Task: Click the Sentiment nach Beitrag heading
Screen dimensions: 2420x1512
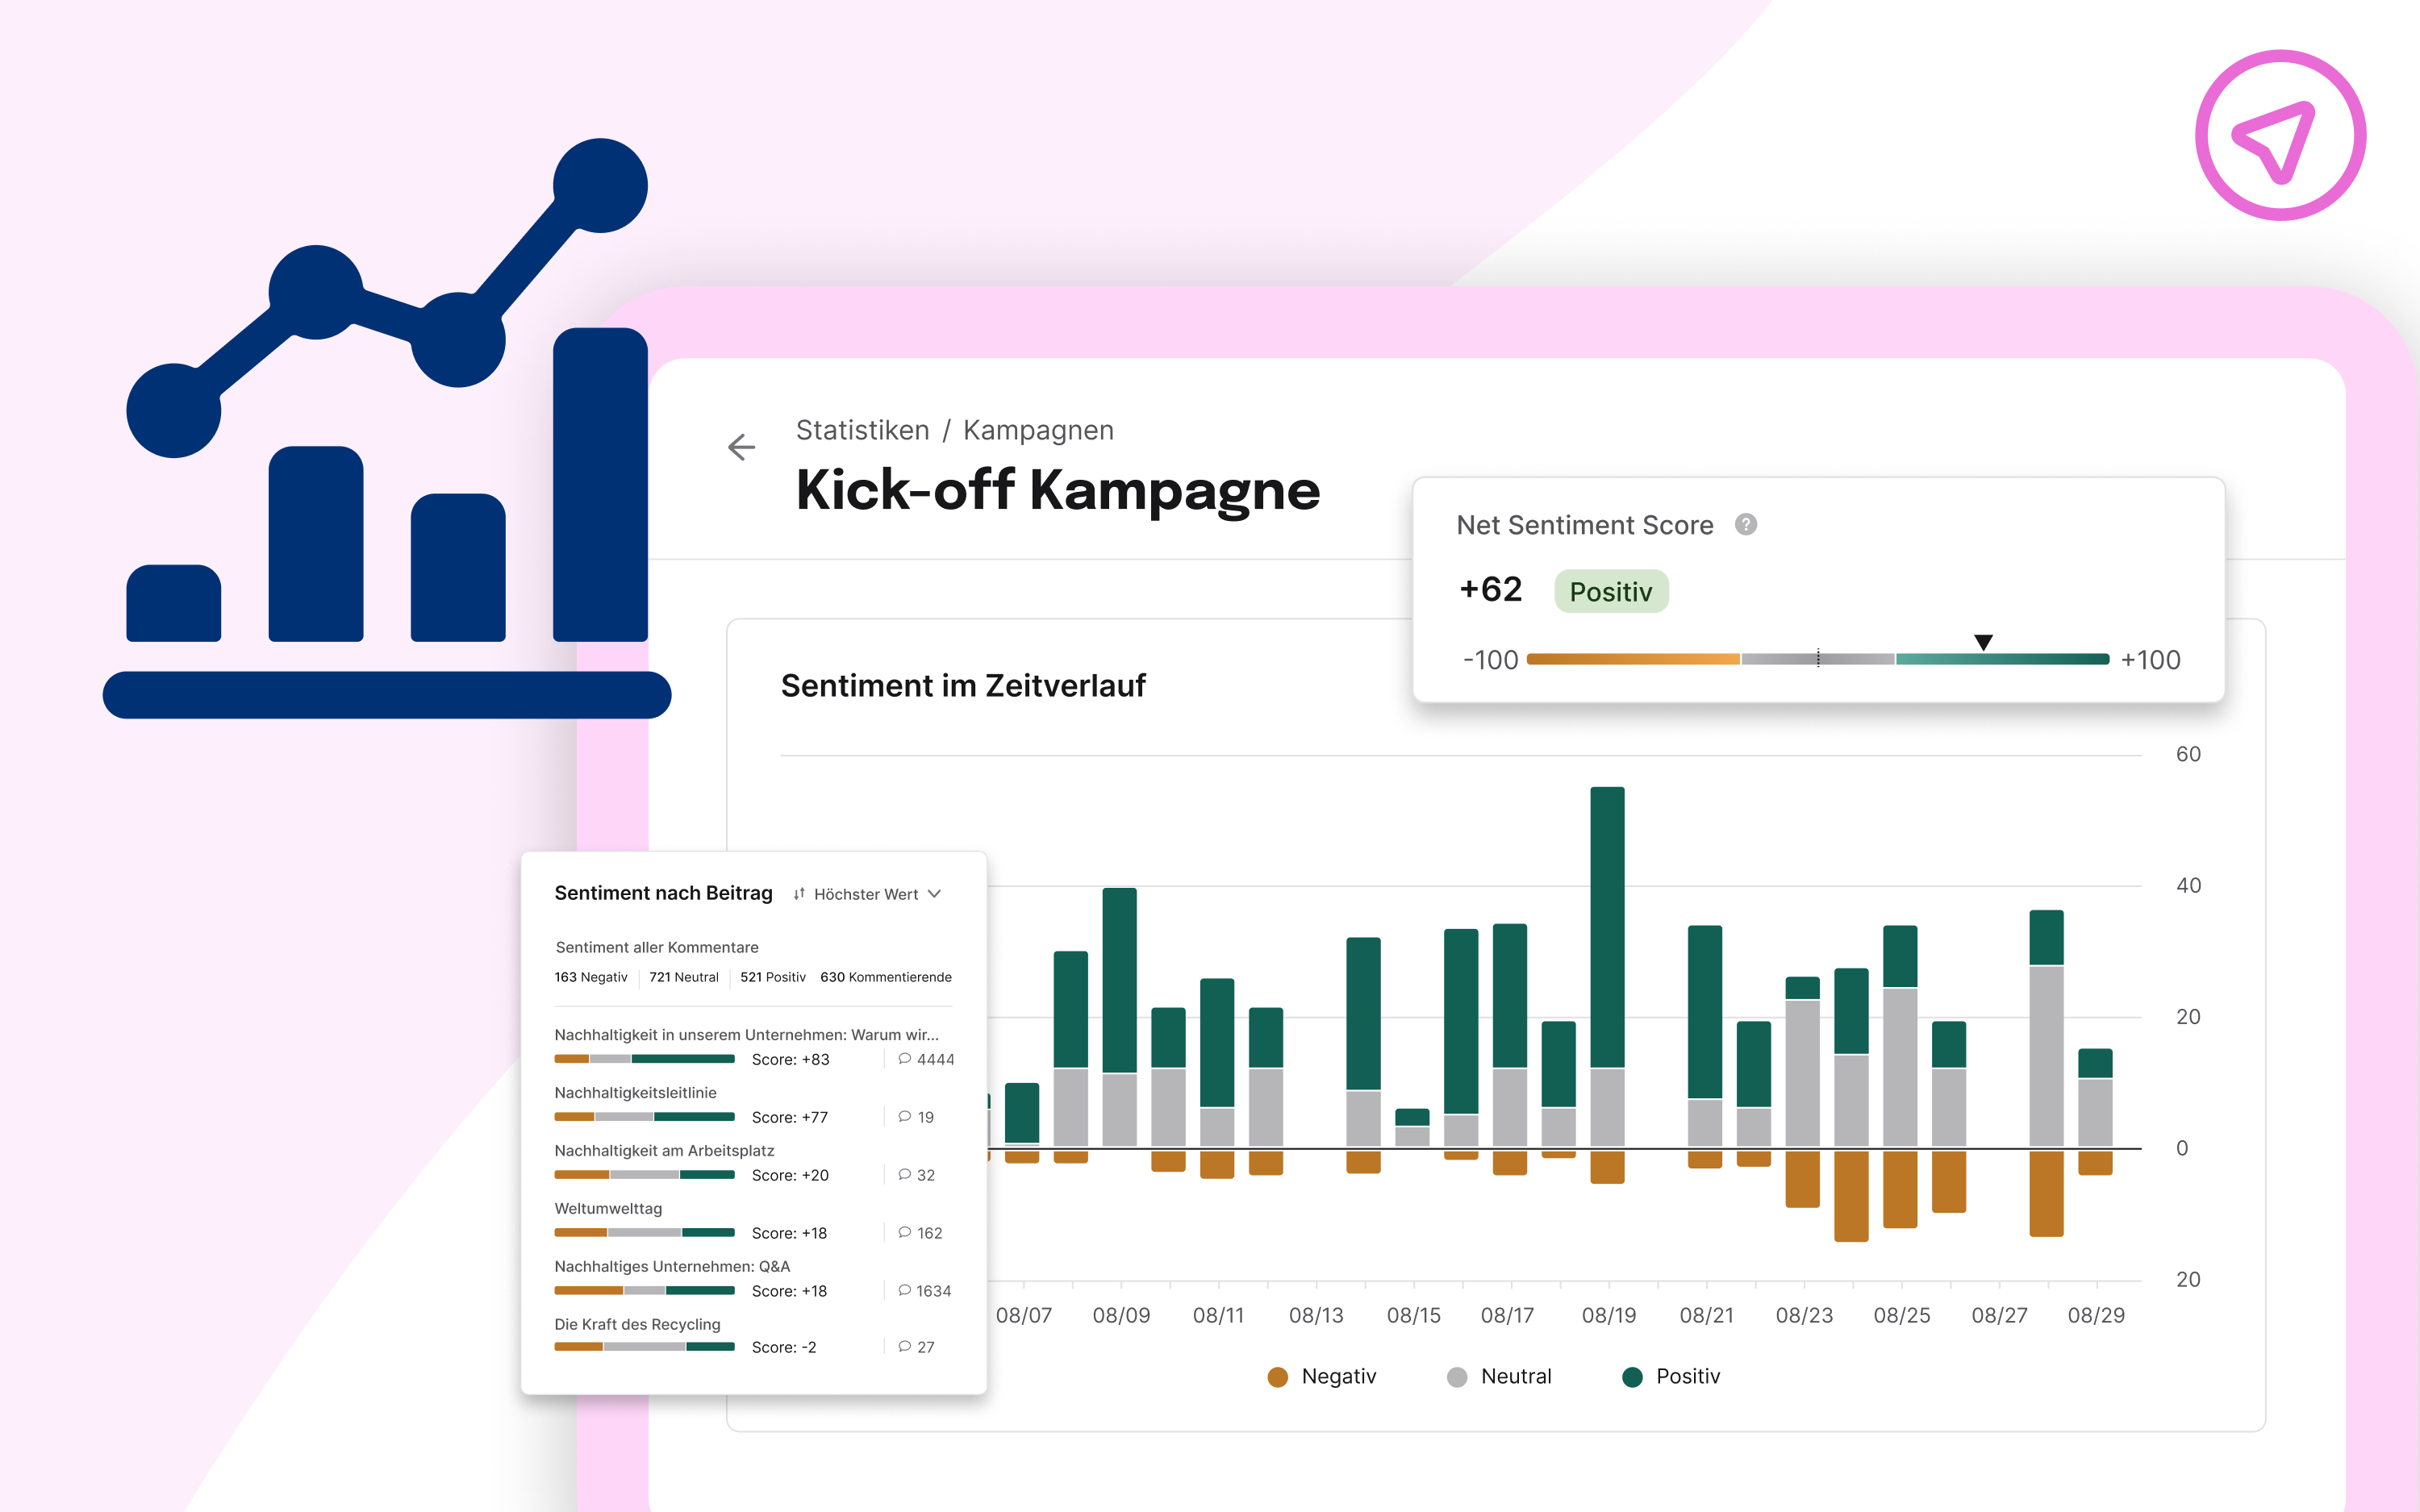Action: pyautogui.click(x=663, y=893)
